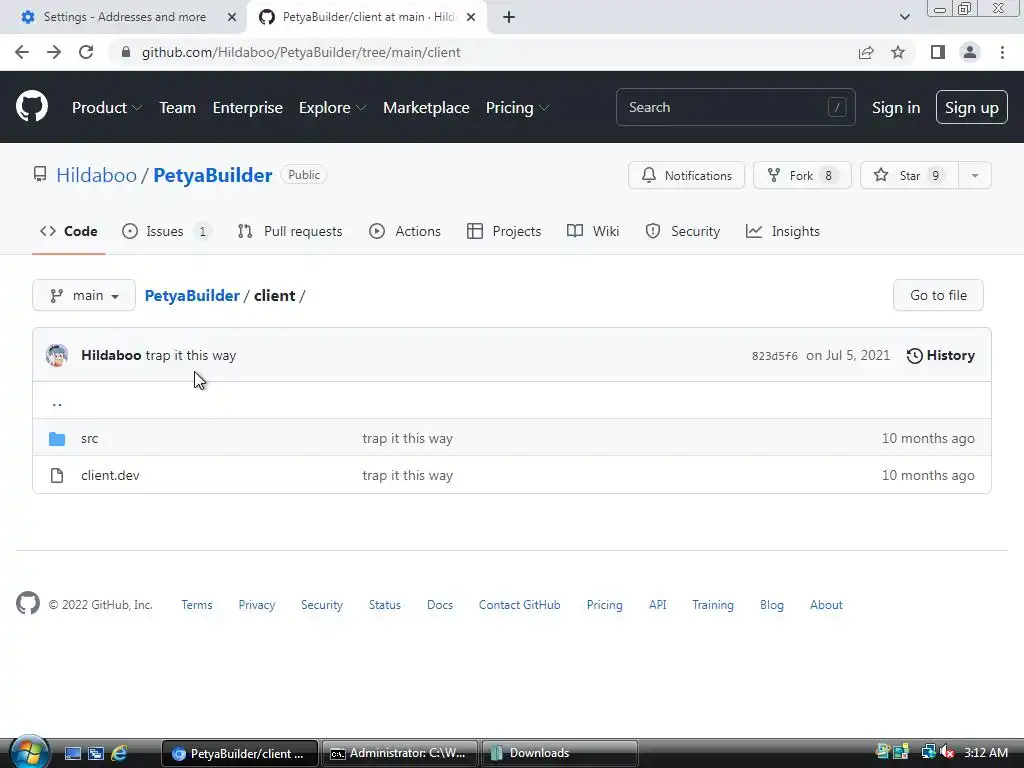Open the star lists dropdown arrow
The width and height of the screenshot is (1024, 768).
click(975, 175)
